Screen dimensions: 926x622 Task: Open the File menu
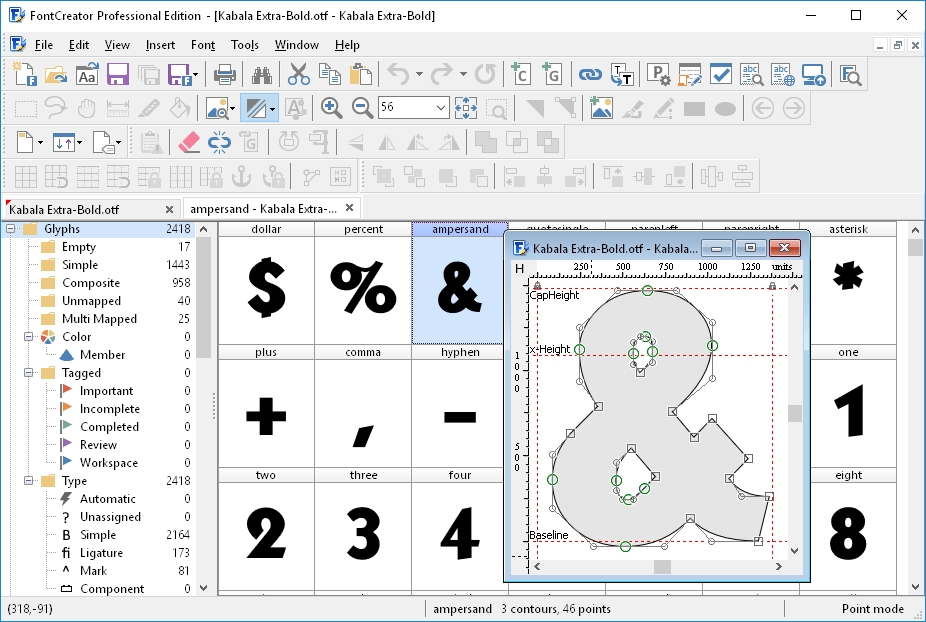44,45
